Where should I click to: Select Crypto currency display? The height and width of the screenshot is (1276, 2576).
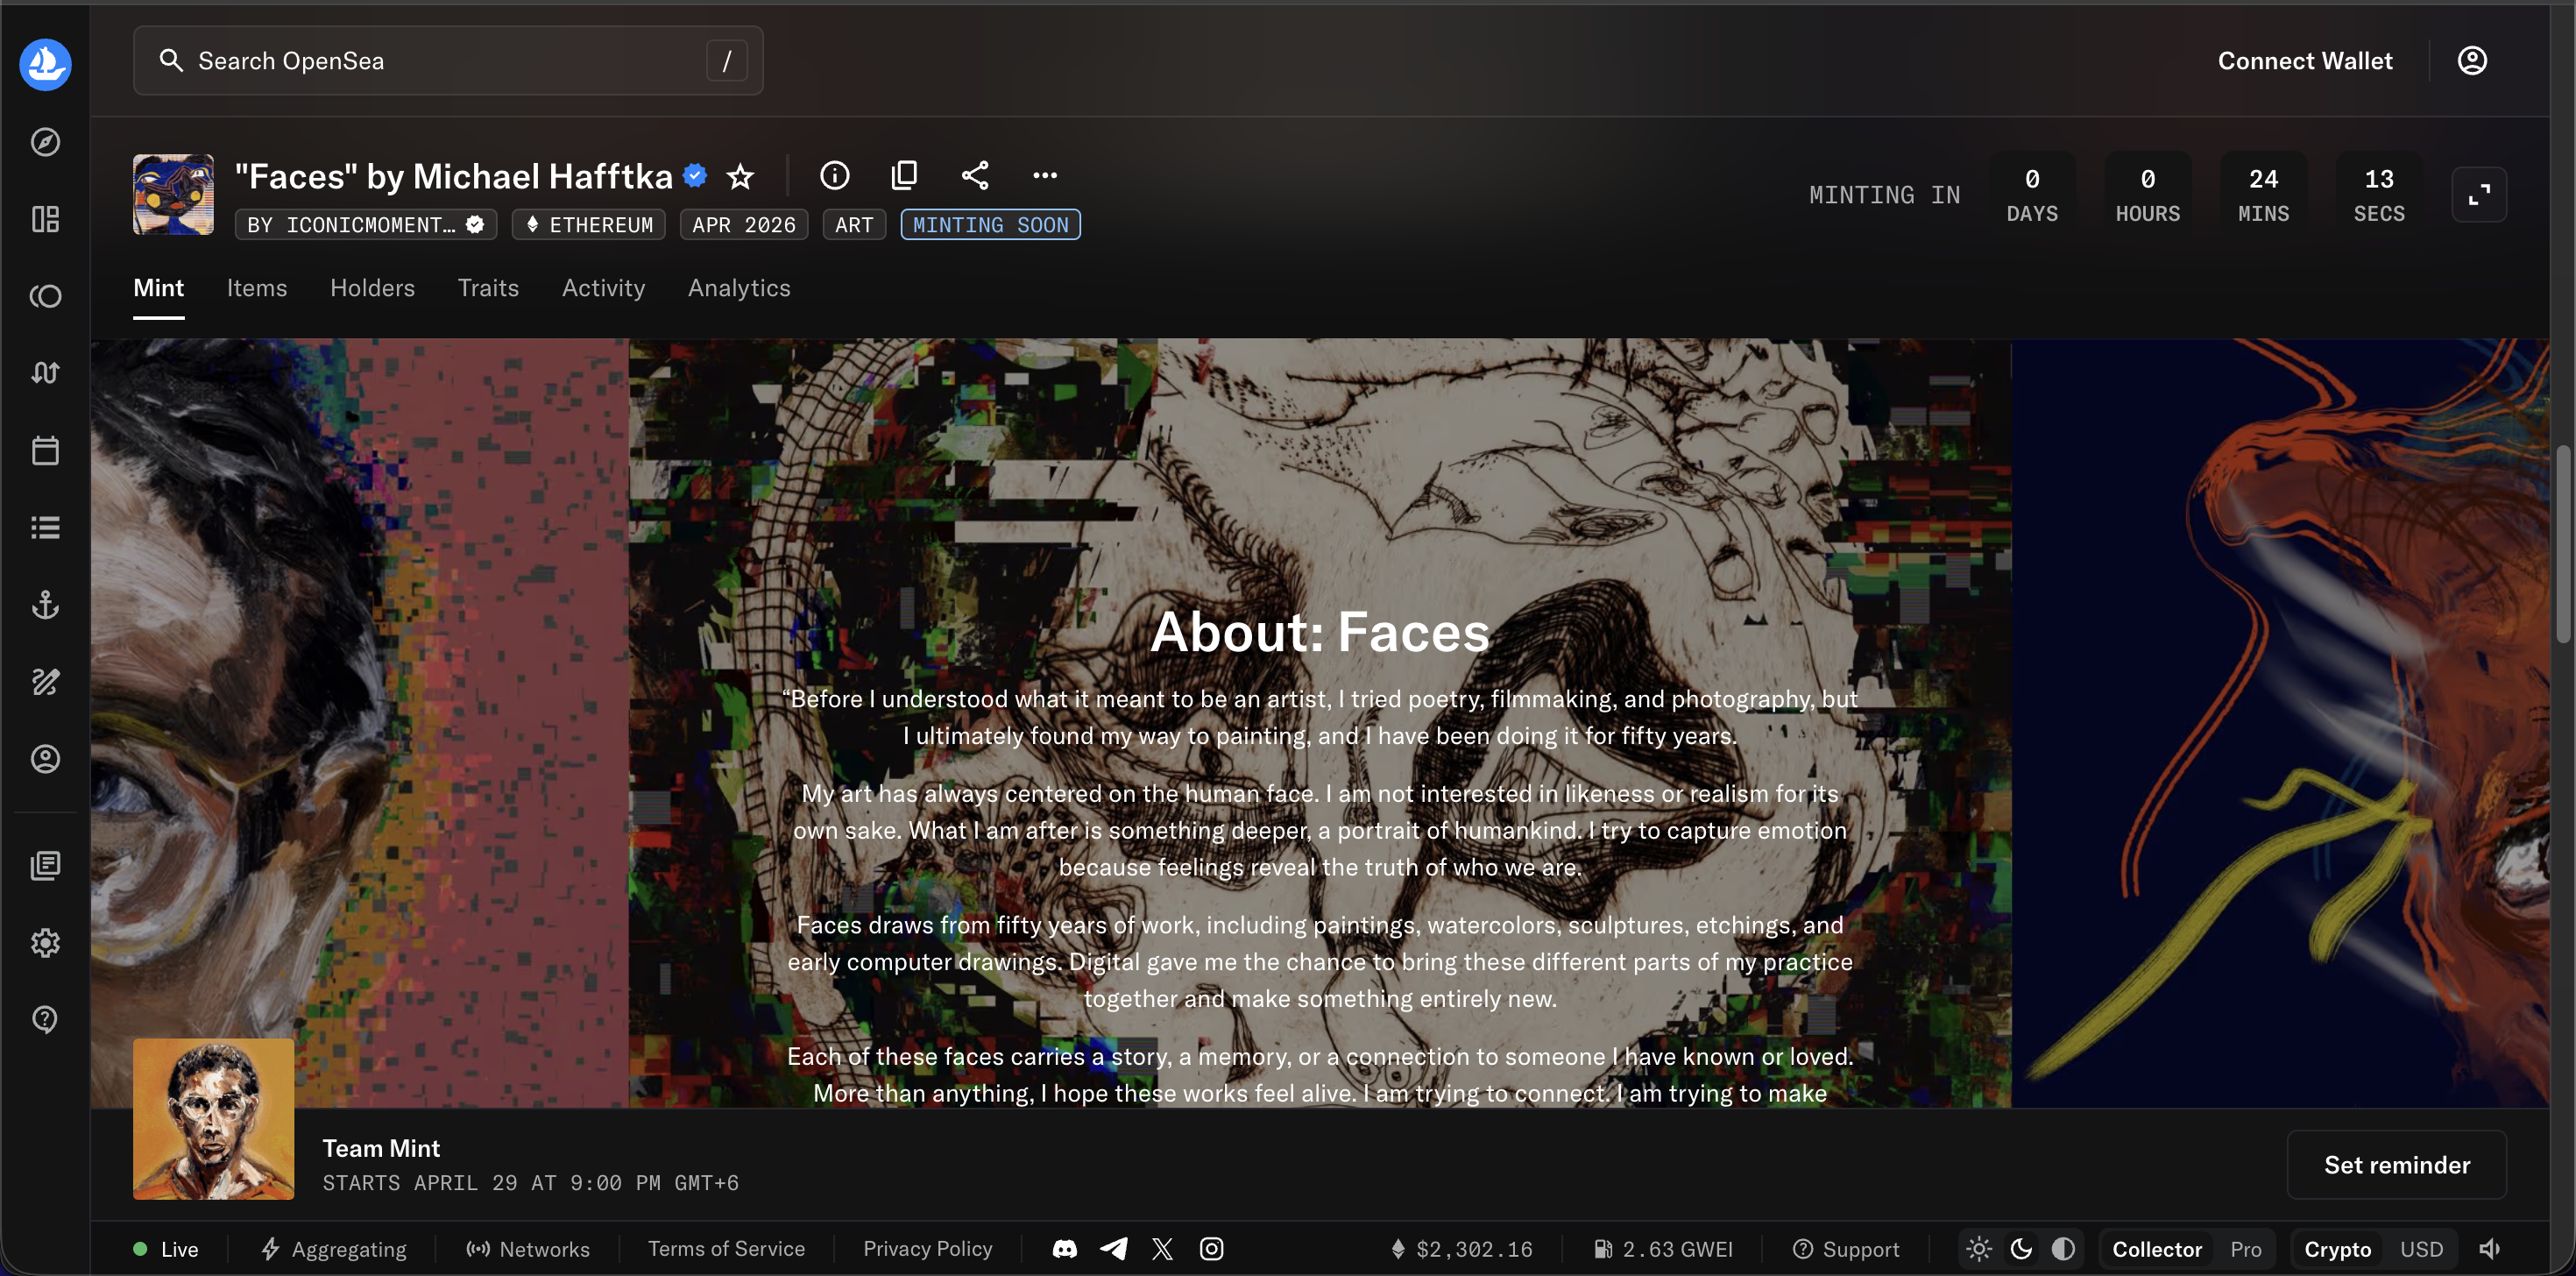tap(2338, 1249)
